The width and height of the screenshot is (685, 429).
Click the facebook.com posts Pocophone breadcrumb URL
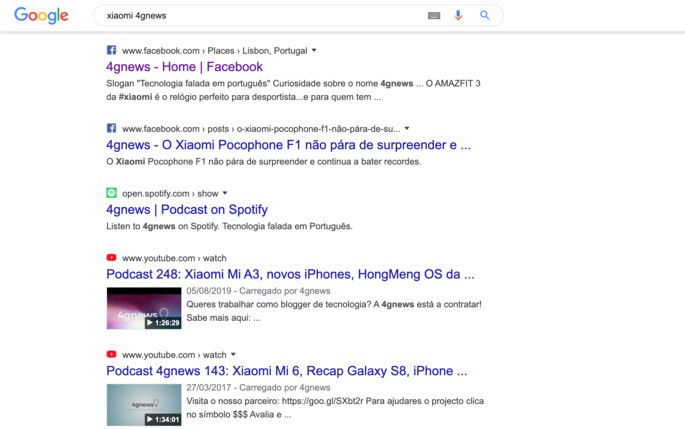(x=261, y=129)
